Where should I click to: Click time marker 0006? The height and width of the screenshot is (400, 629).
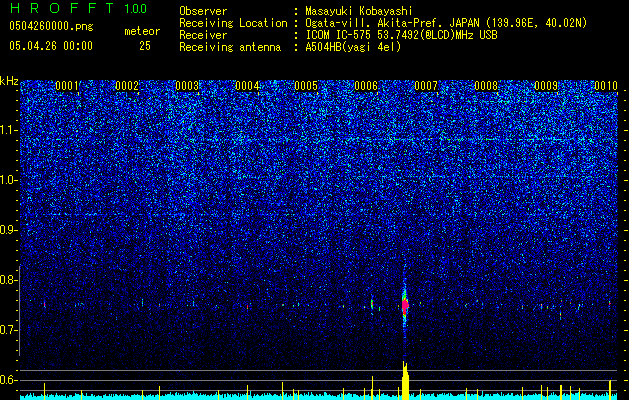[366, 86]
